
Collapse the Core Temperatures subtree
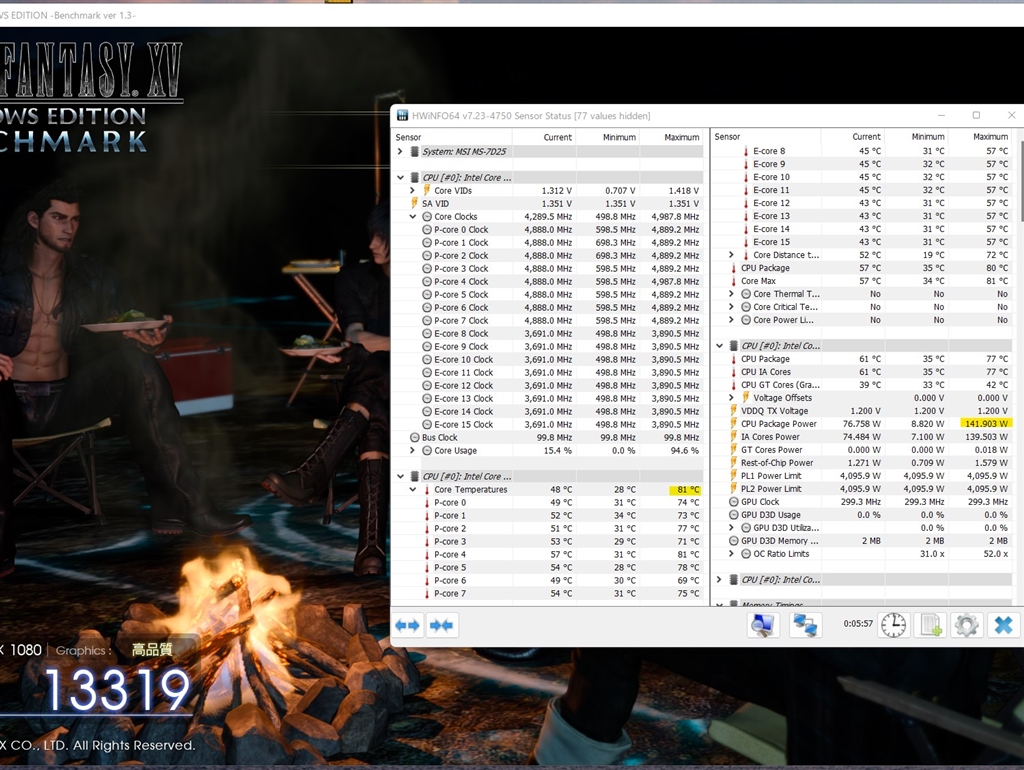tap(413, 489)
